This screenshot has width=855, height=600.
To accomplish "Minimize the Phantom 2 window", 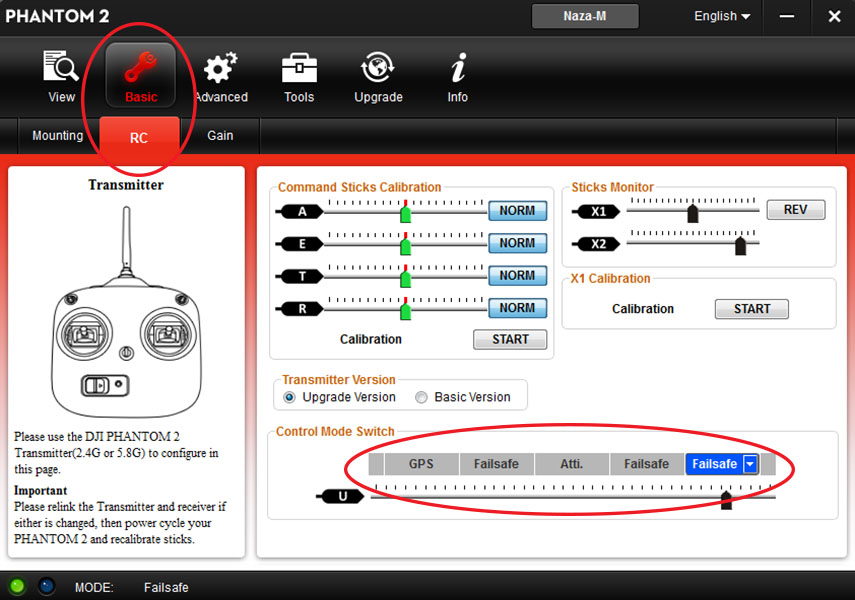I will (787, 16).
